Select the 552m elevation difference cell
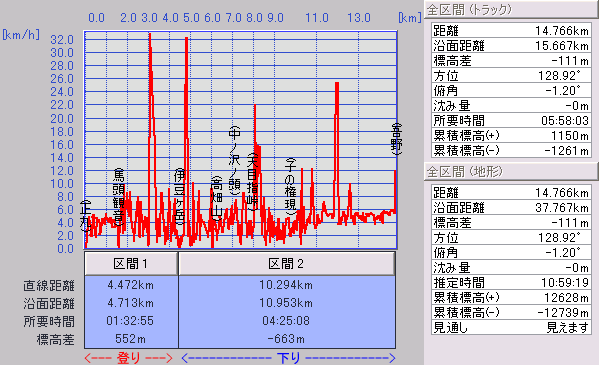The height and width of the screenshot is (365, 599). [x=130, y=339]
